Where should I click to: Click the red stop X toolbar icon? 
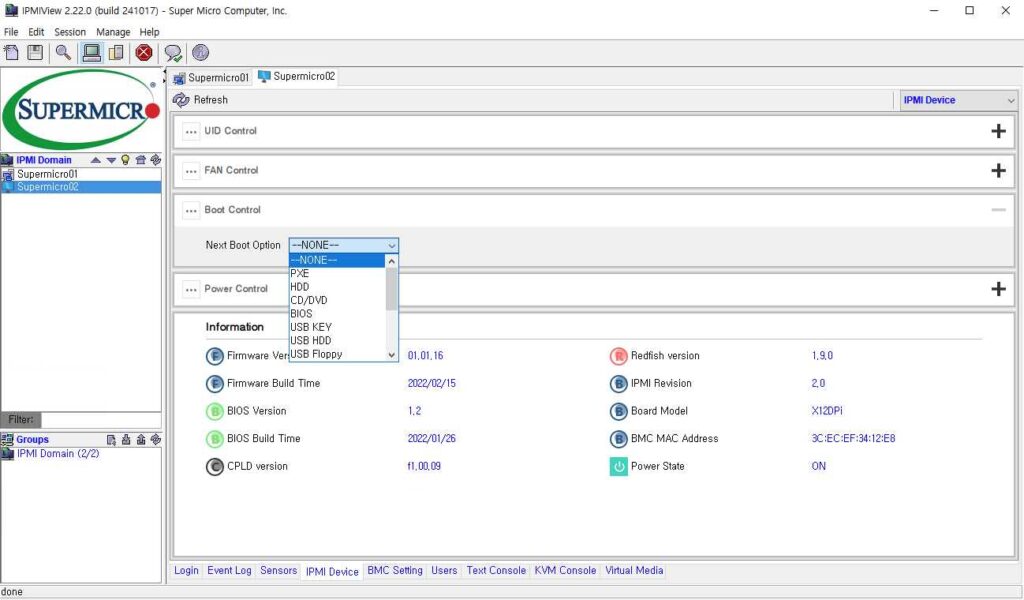(x=144, y=53)
